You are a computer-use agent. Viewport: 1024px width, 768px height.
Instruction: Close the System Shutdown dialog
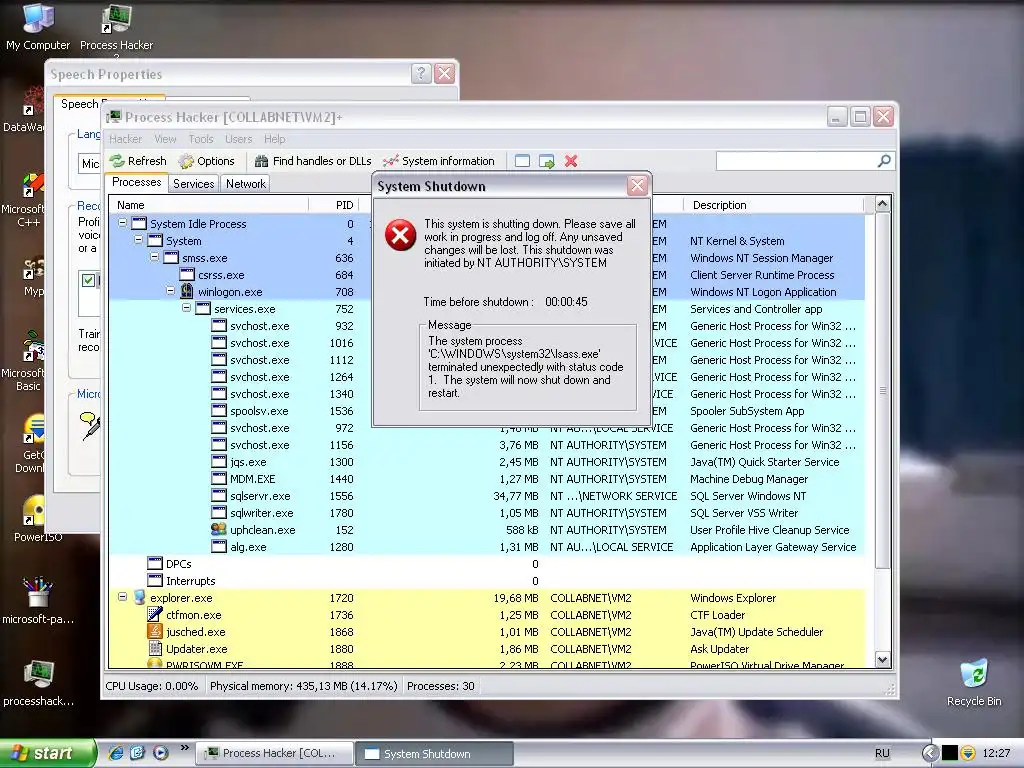pos(637,186)
